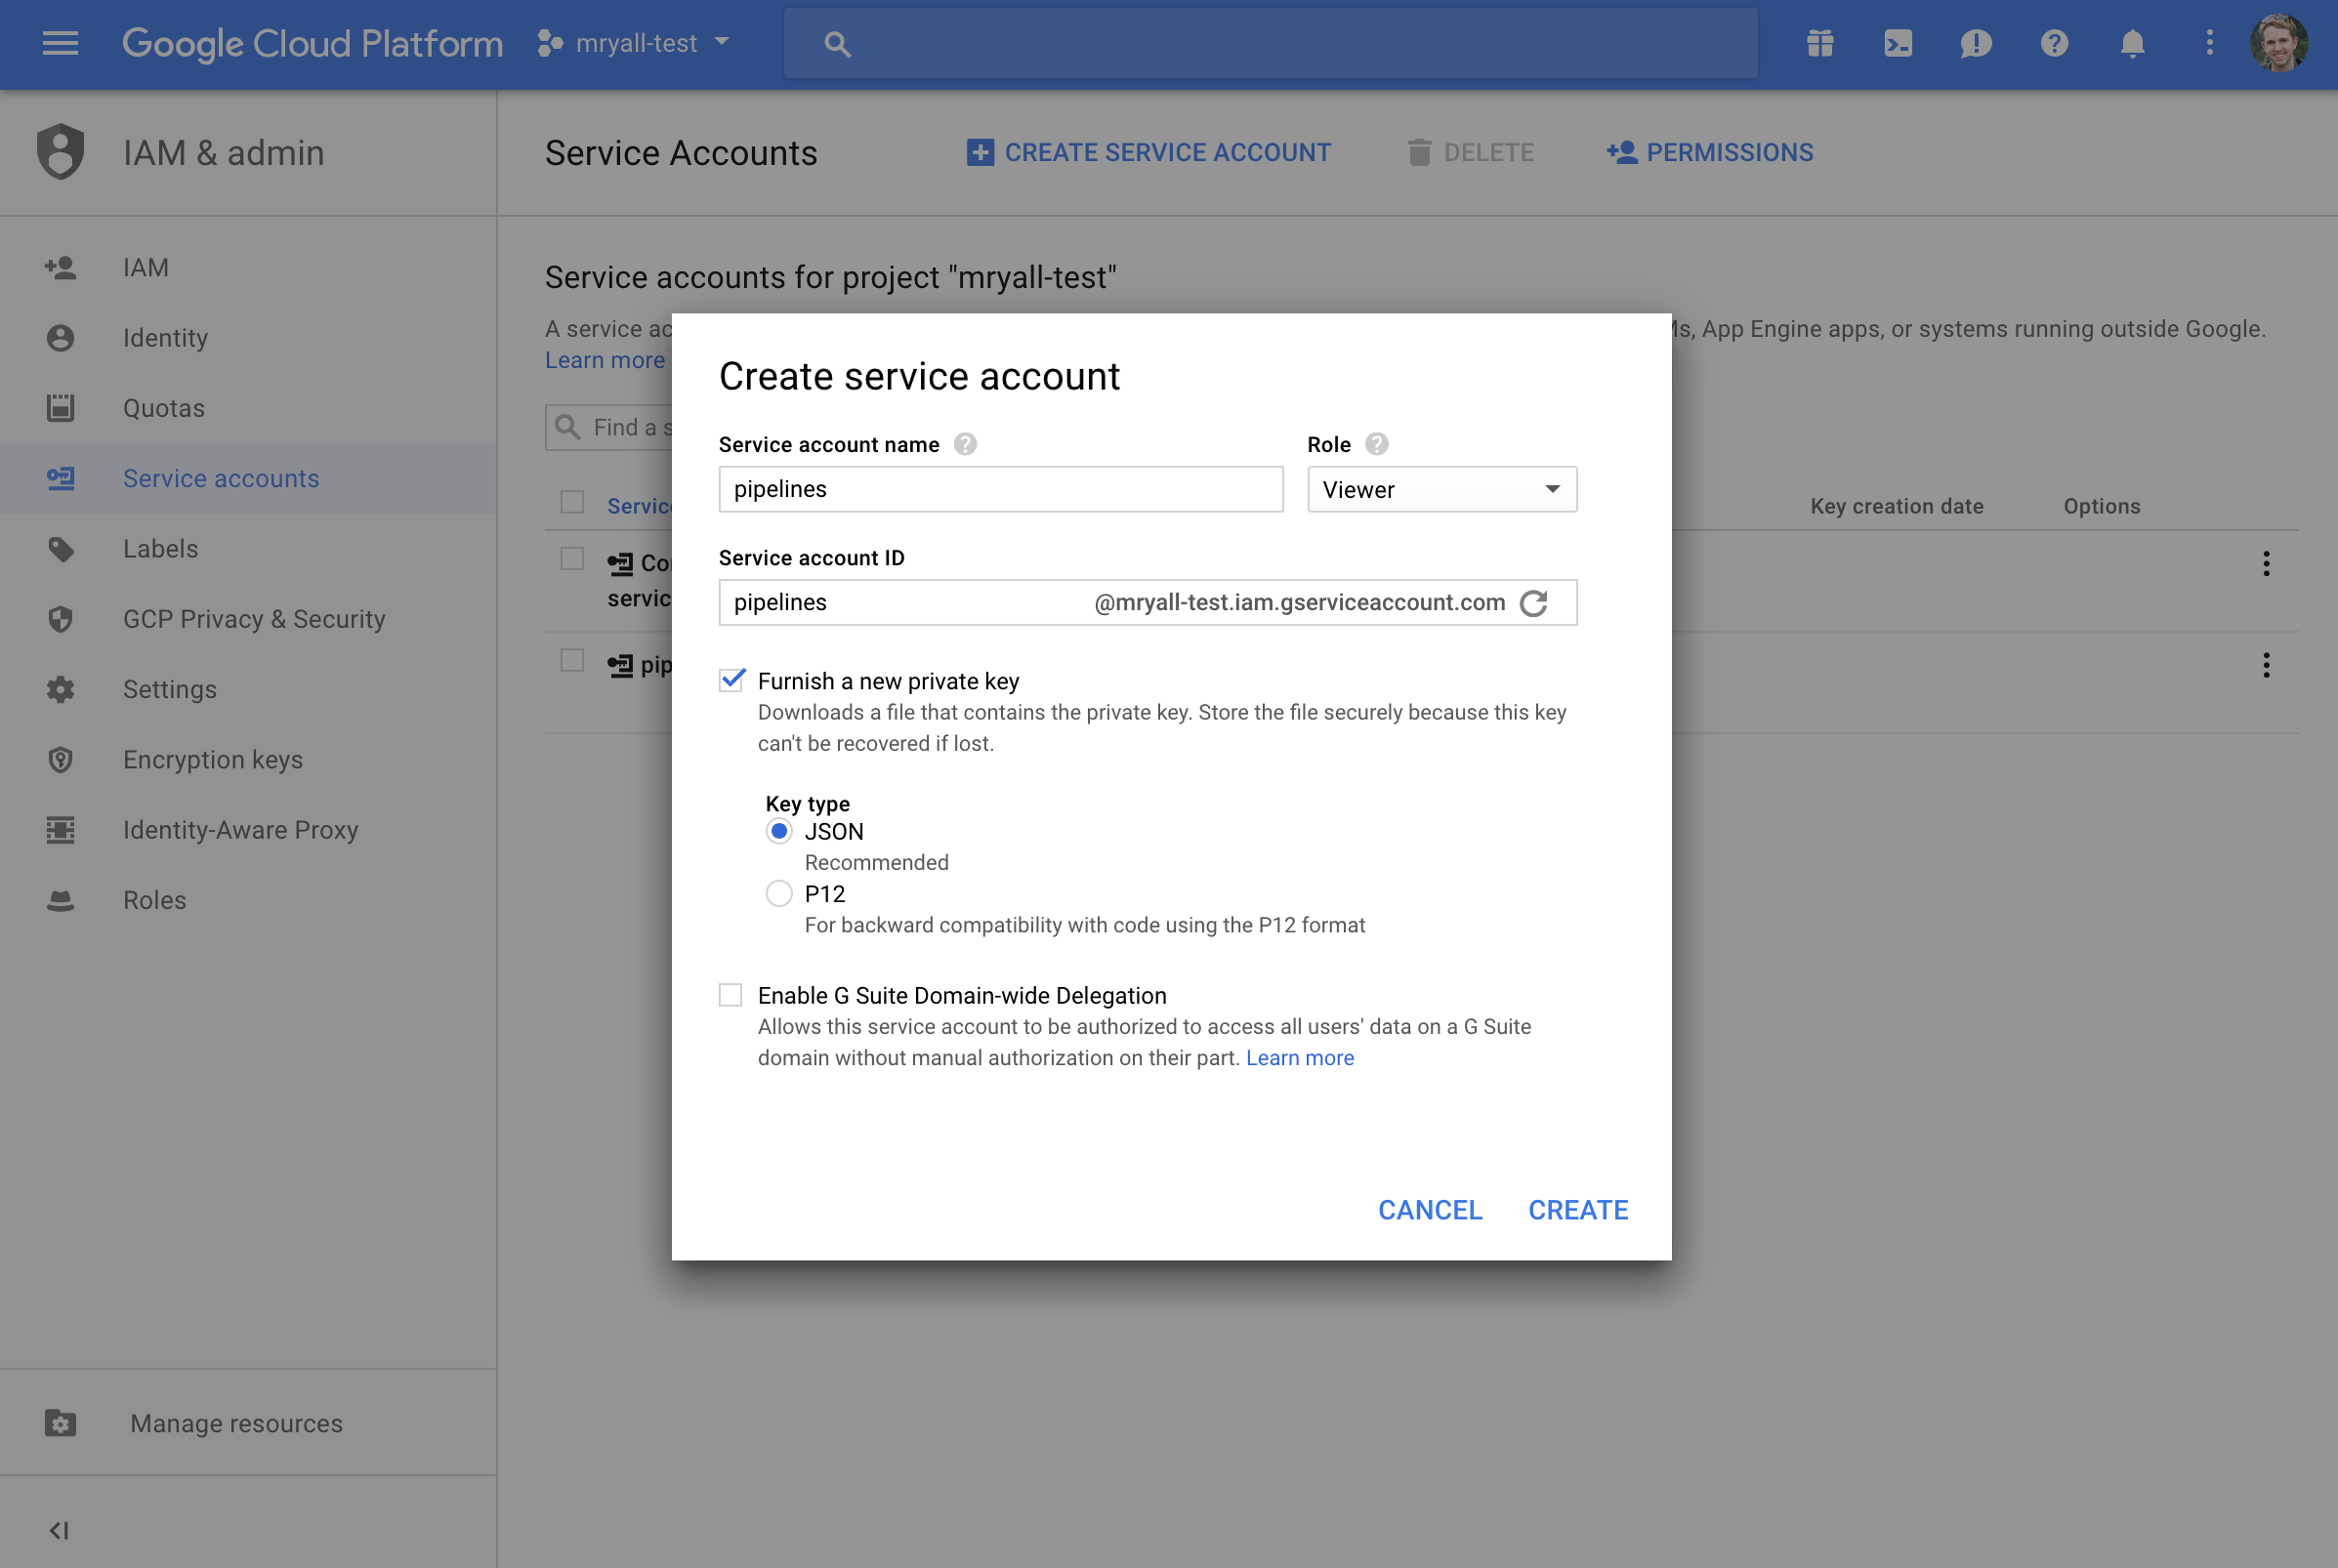
Task: Follow the Learn more link under project description
Action: [604, 360]
